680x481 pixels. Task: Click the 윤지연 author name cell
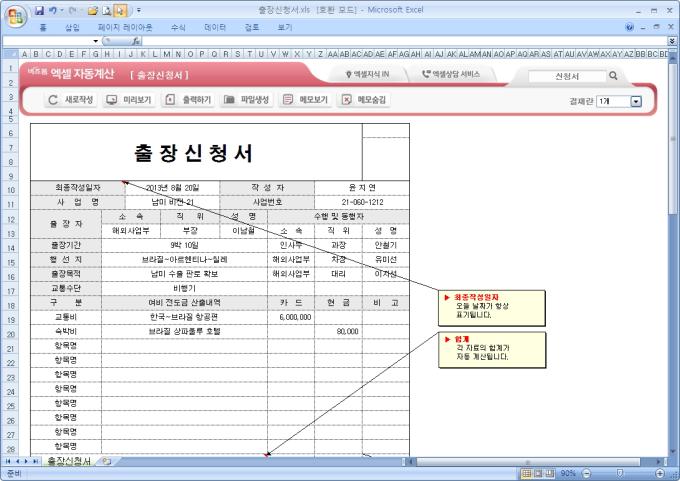362,188
